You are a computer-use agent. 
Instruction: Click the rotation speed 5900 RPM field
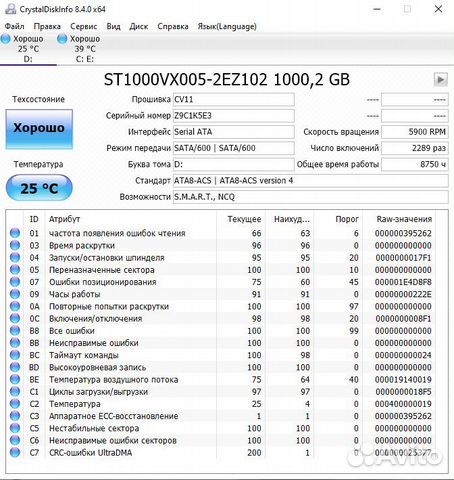pyautogui.click(x=415, y=132)
